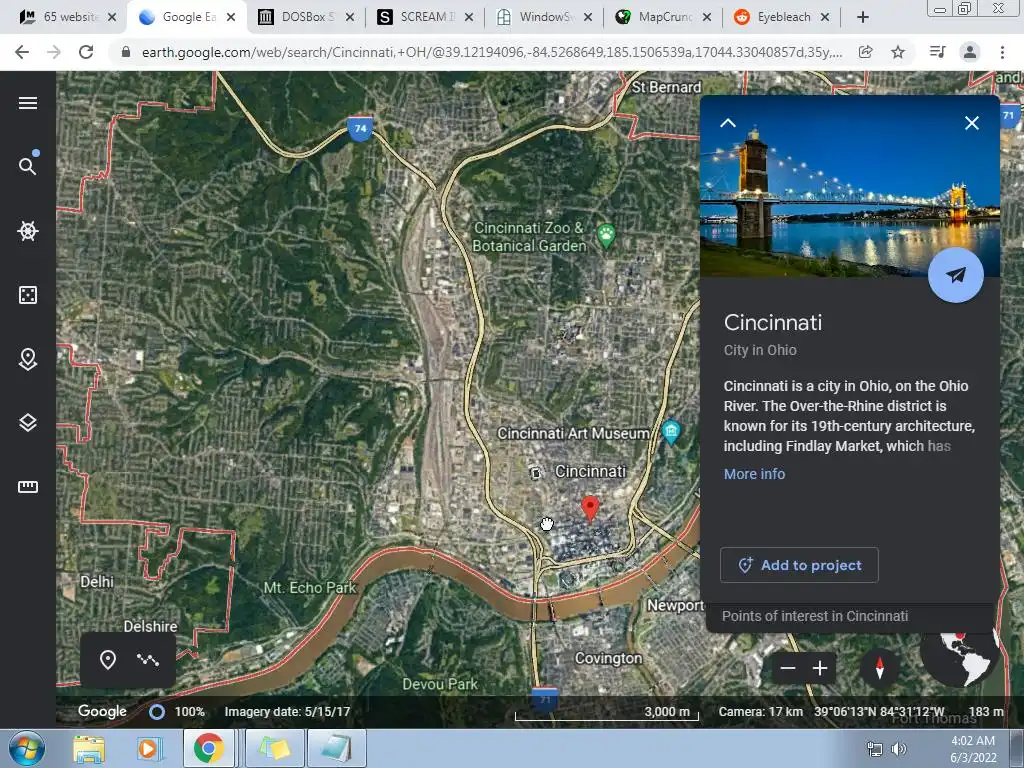Click Imagery date 5/15/17 text

coord(287,712)
